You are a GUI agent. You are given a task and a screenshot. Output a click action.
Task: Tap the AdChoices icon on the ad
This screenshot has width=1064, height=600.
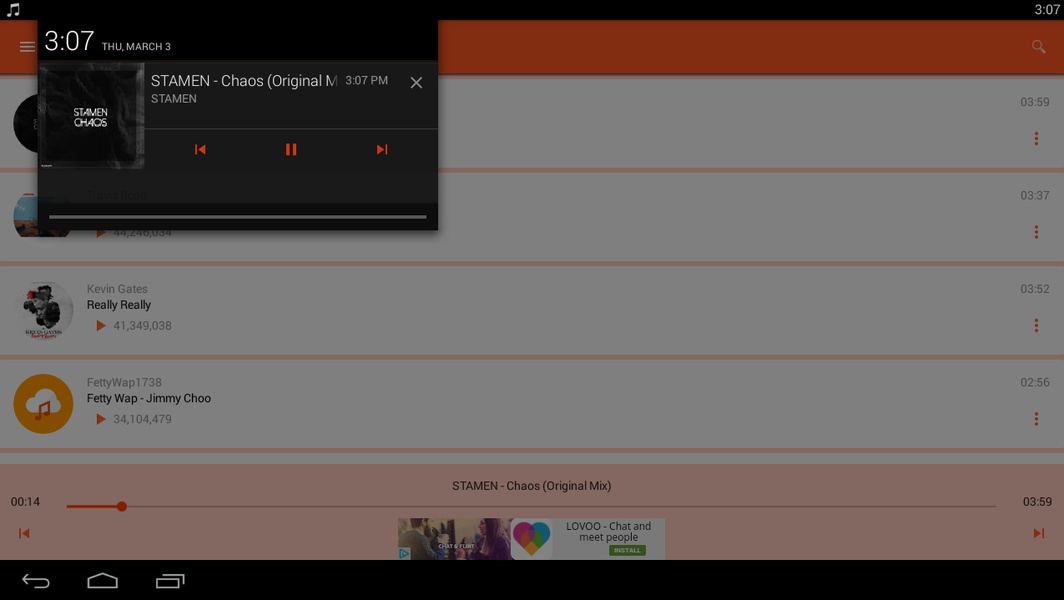point(404,554)
